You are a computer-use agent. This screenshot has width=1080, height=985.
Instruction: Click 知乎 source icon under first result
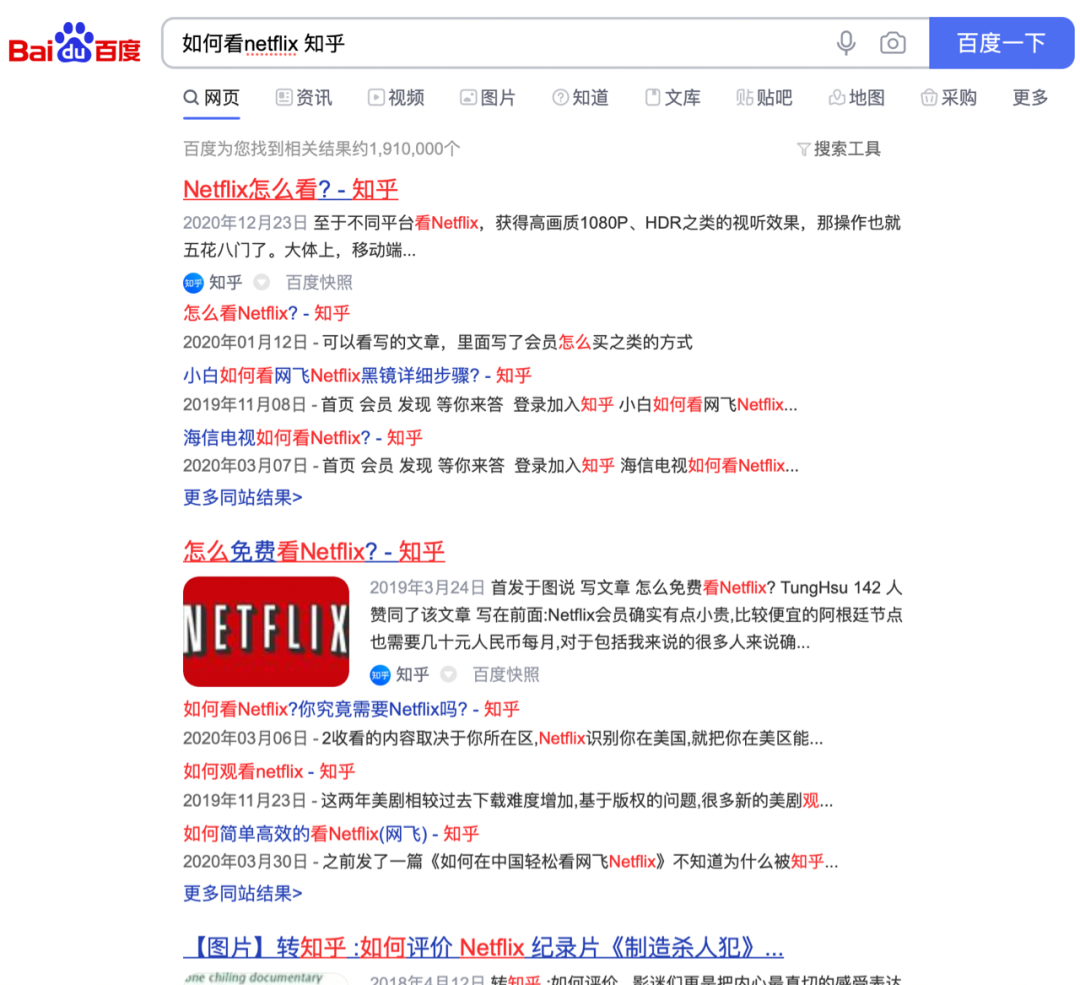click(193, 282)
